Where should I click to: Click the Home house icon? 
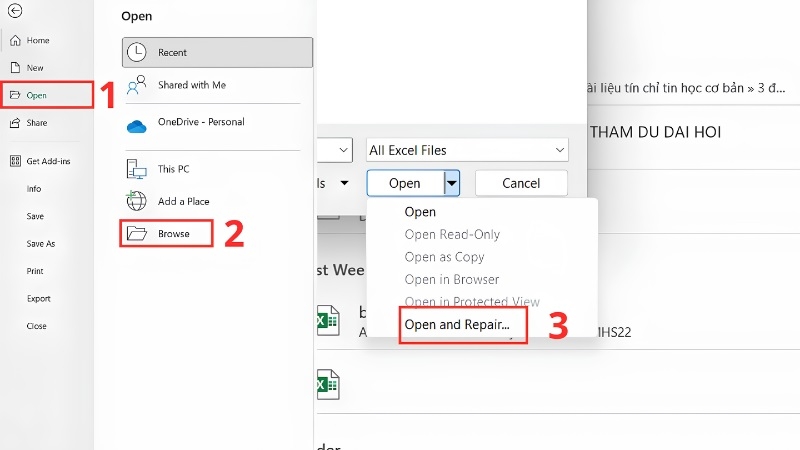point(15,40)
